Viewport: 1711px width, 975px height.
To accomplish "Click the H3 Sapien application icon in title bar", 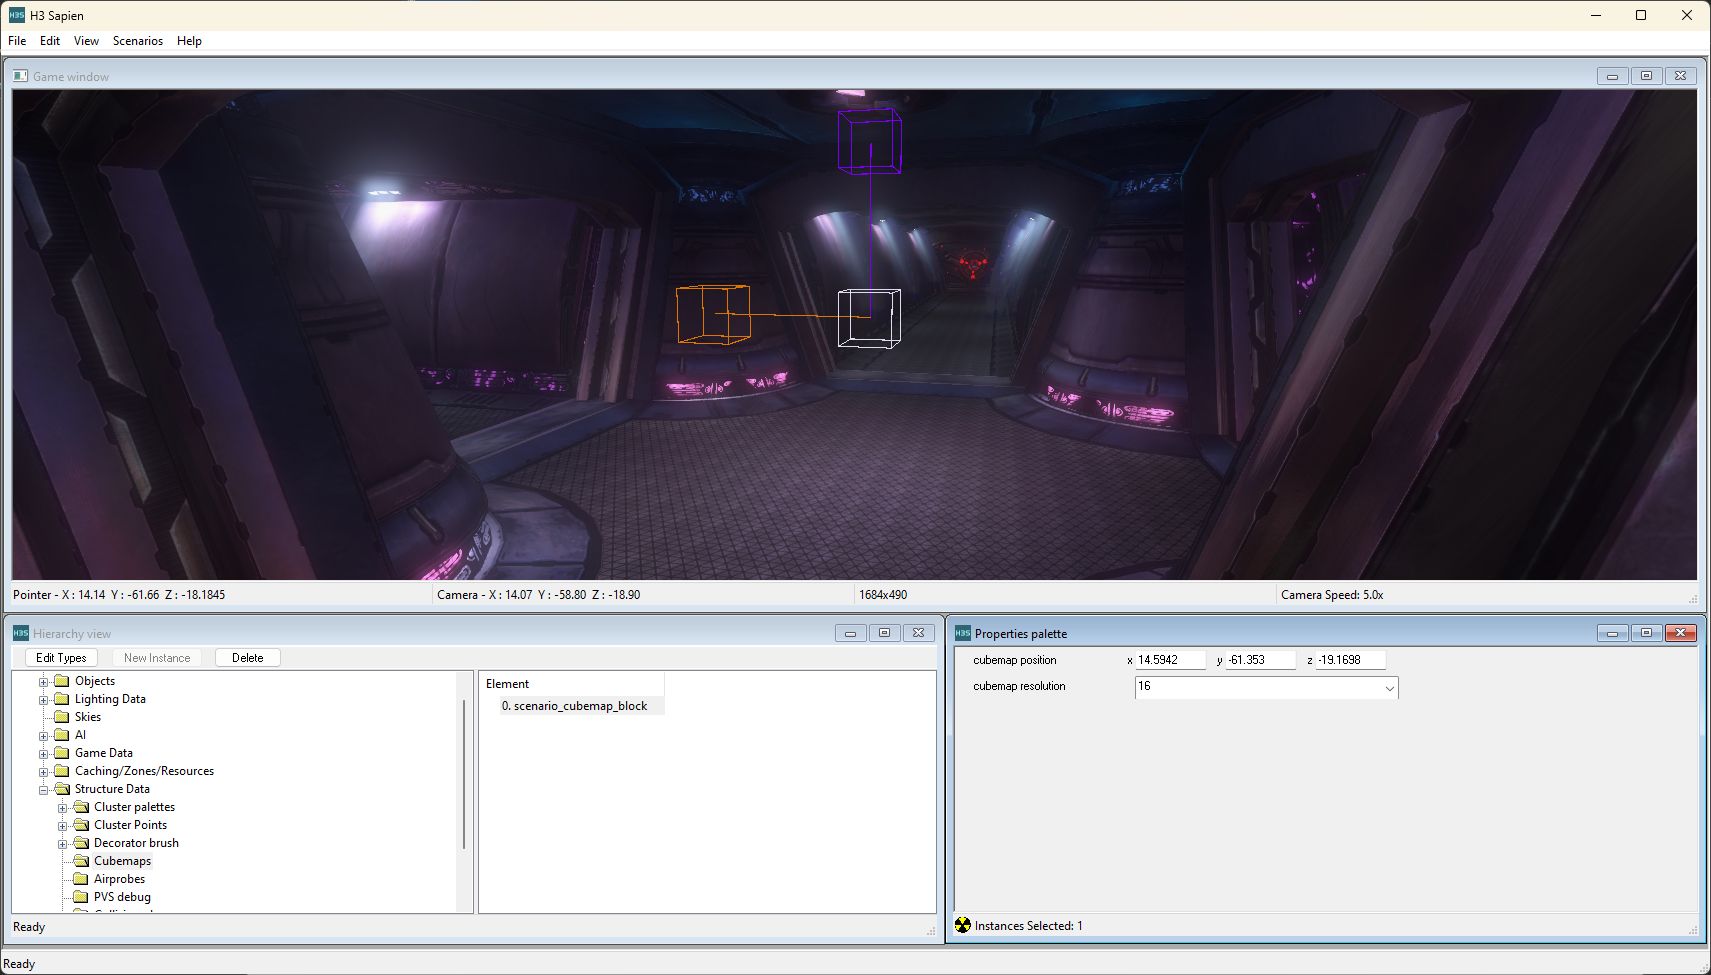I will tap(16, 15).
